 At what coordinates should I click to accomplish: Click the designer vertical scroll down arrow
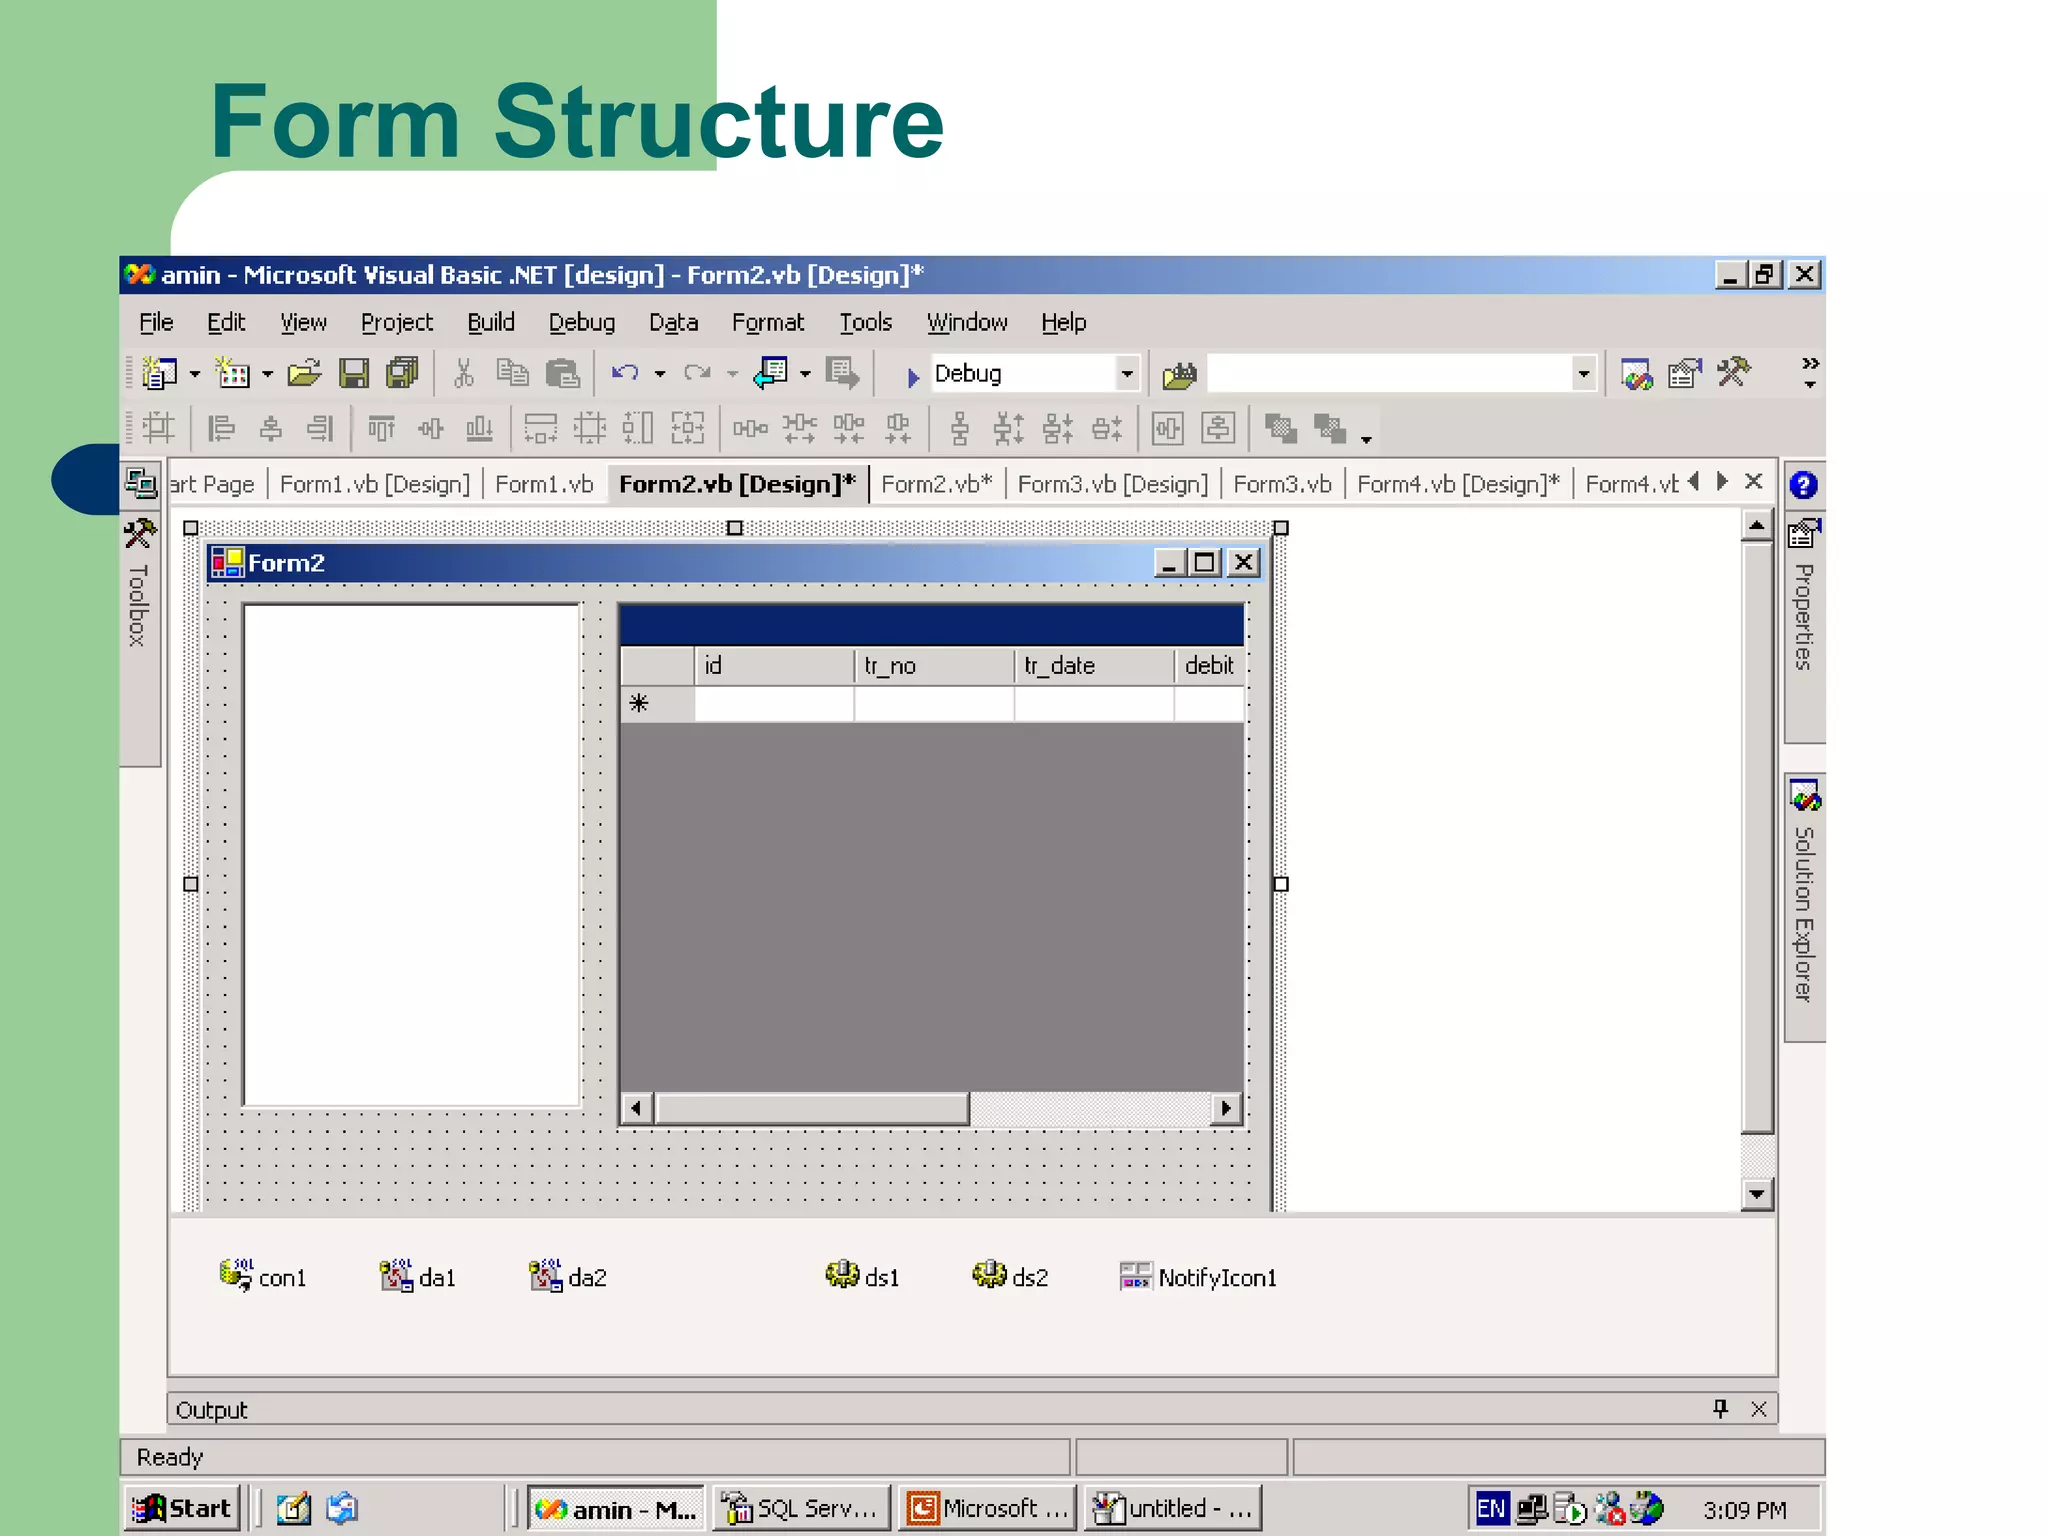[x=1757, y=1193]
